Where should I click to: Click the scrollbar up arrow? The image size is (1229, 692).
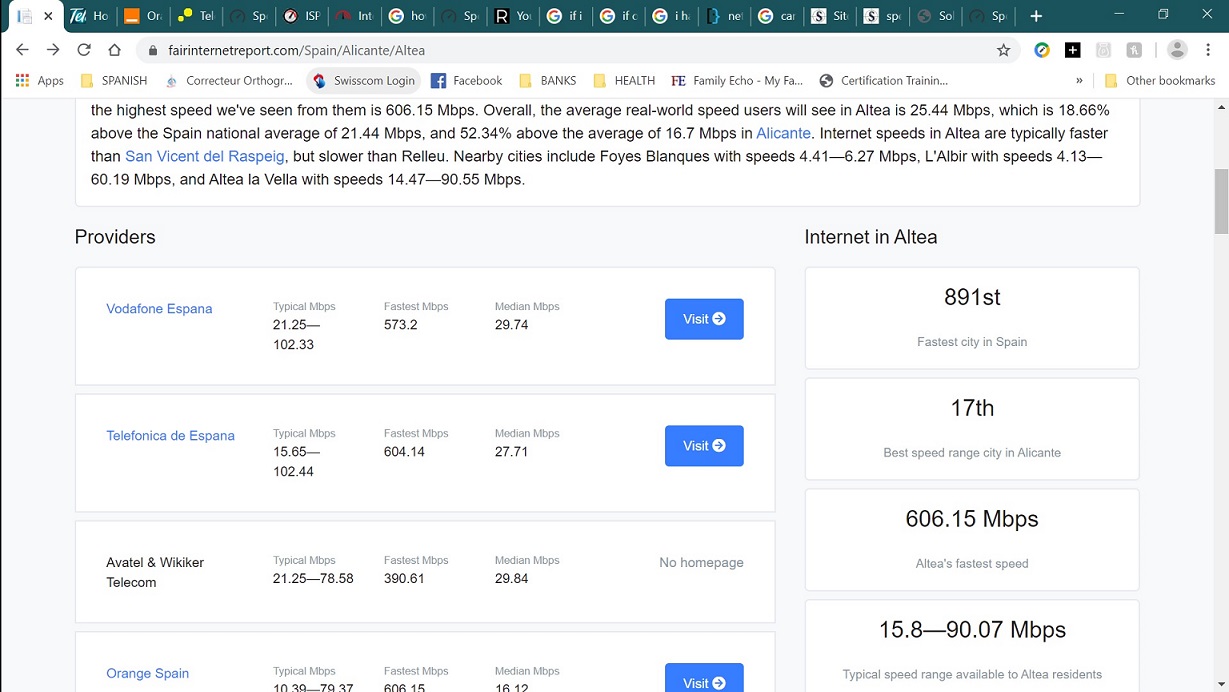point(1221,107)
